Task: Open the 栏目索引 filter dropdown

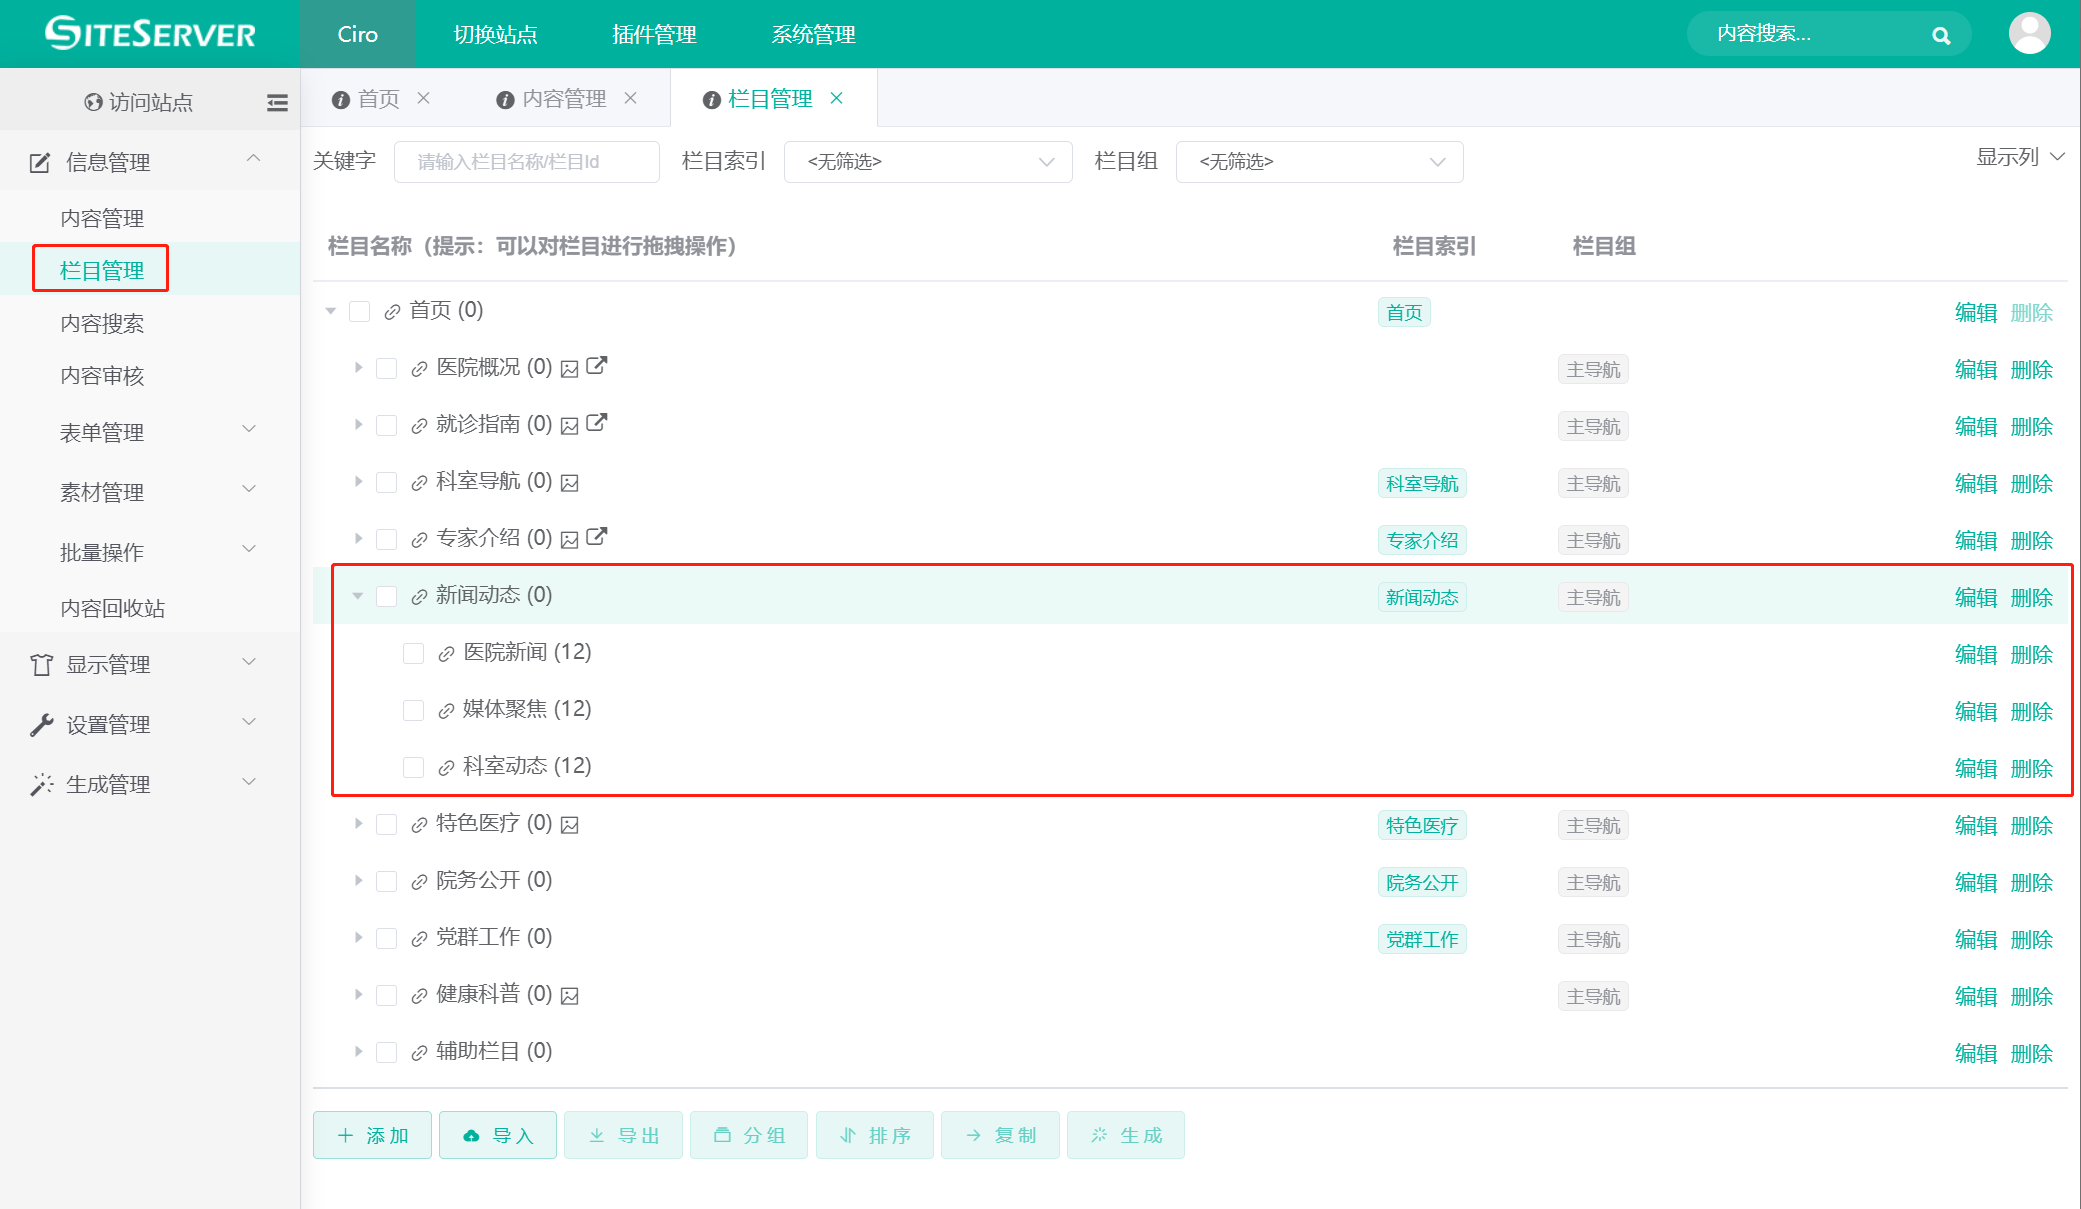Action: (928, 161)
